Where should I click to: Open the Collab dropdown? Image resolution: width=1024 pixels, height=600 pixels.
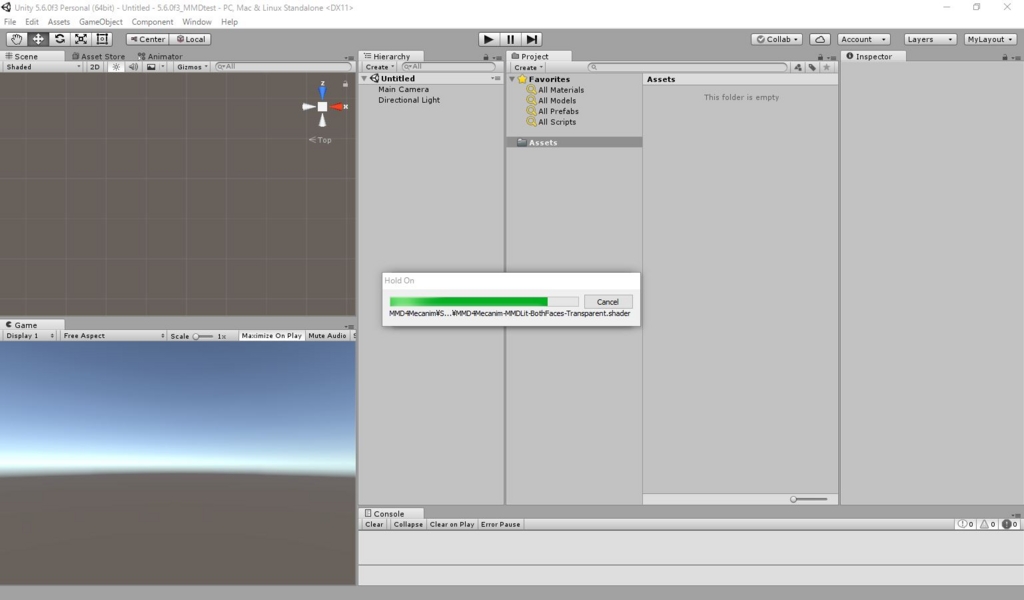point(776,39)
